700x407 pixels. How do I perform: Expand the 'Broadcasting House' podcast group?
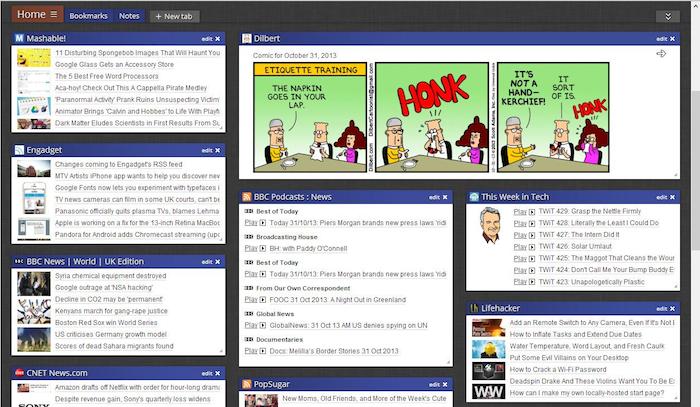tap(281, 237)
